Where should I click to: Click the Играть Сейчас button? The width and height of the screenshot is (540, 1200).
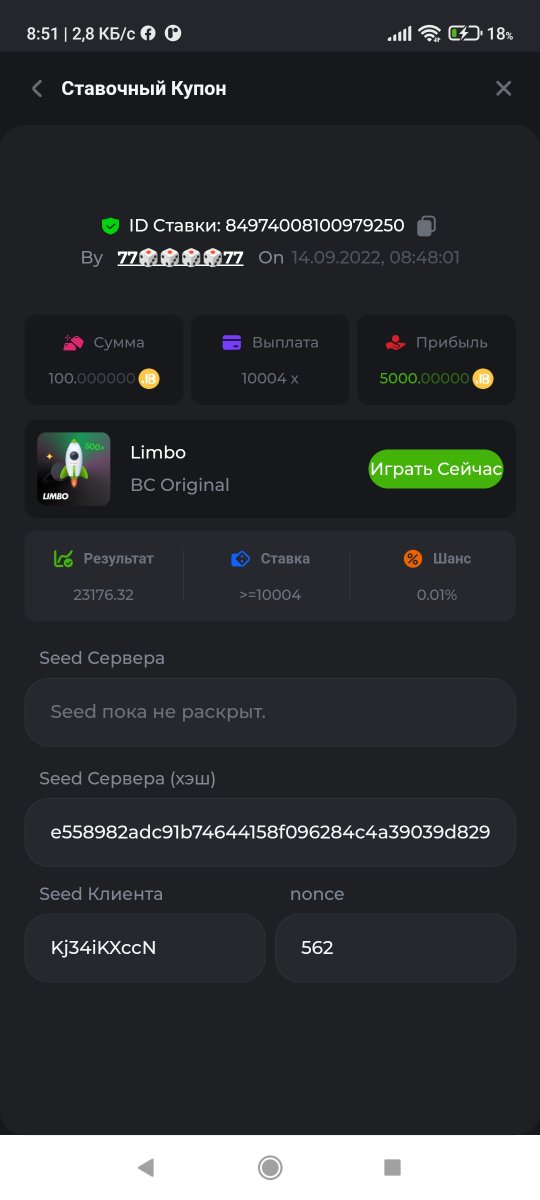point(436,469)
